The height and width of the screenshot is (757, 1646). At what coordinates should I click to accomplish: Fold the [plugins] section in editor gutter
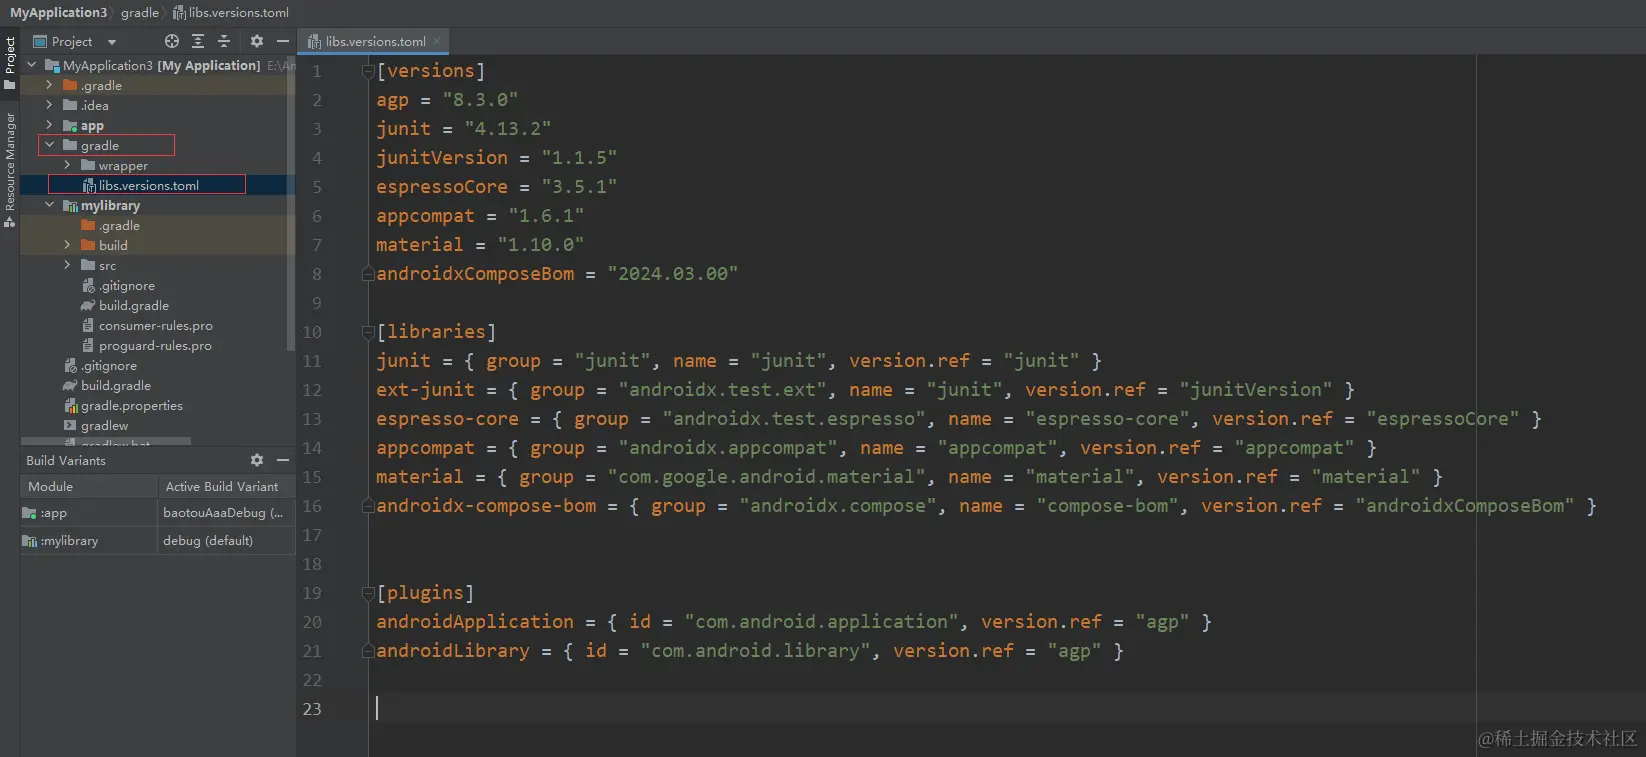coord(368,593)
